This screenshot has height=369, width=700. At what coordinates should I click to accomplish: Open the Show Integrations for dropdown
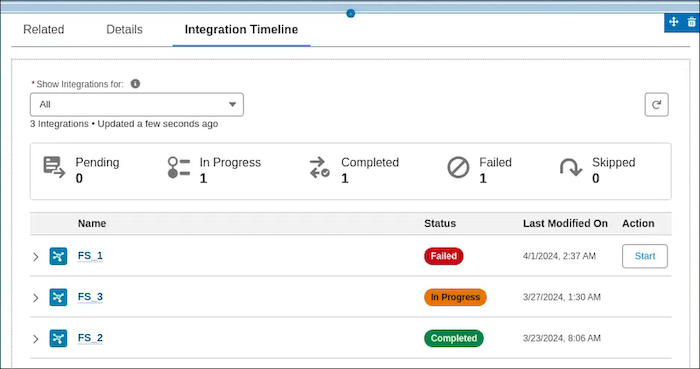pyautogui.click(x=137, y=104)
